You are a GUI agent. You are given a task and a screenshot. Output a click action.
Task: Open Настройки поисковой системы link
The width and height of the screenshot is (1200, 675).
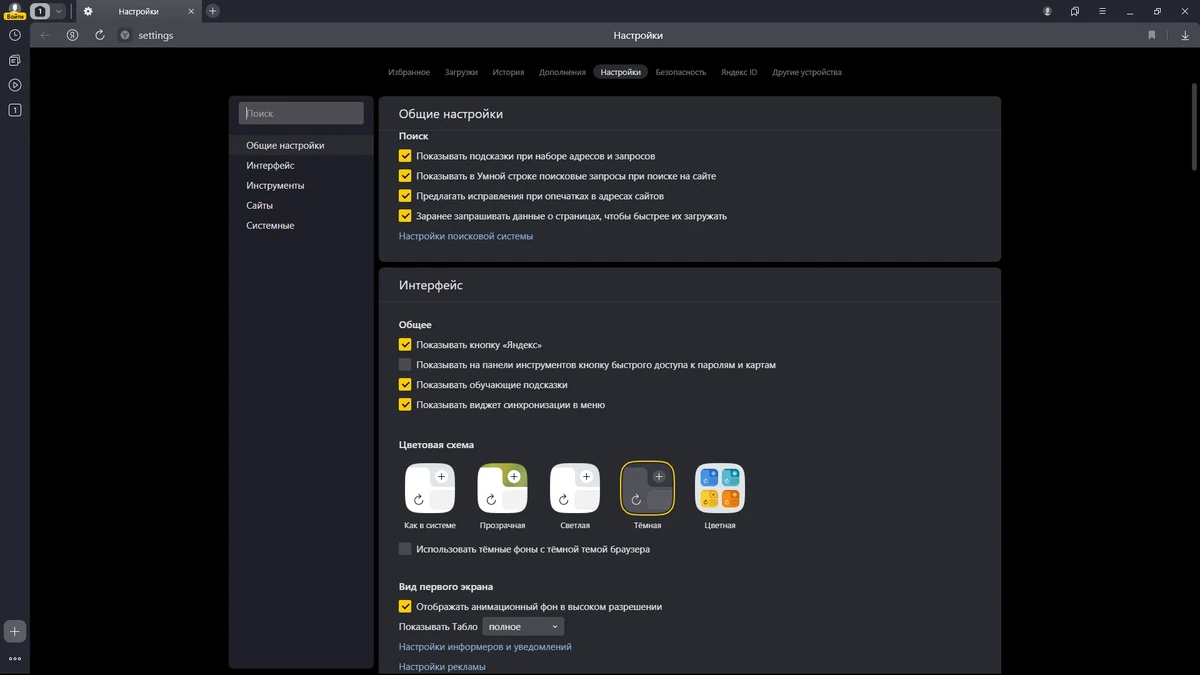pos(466,236)
